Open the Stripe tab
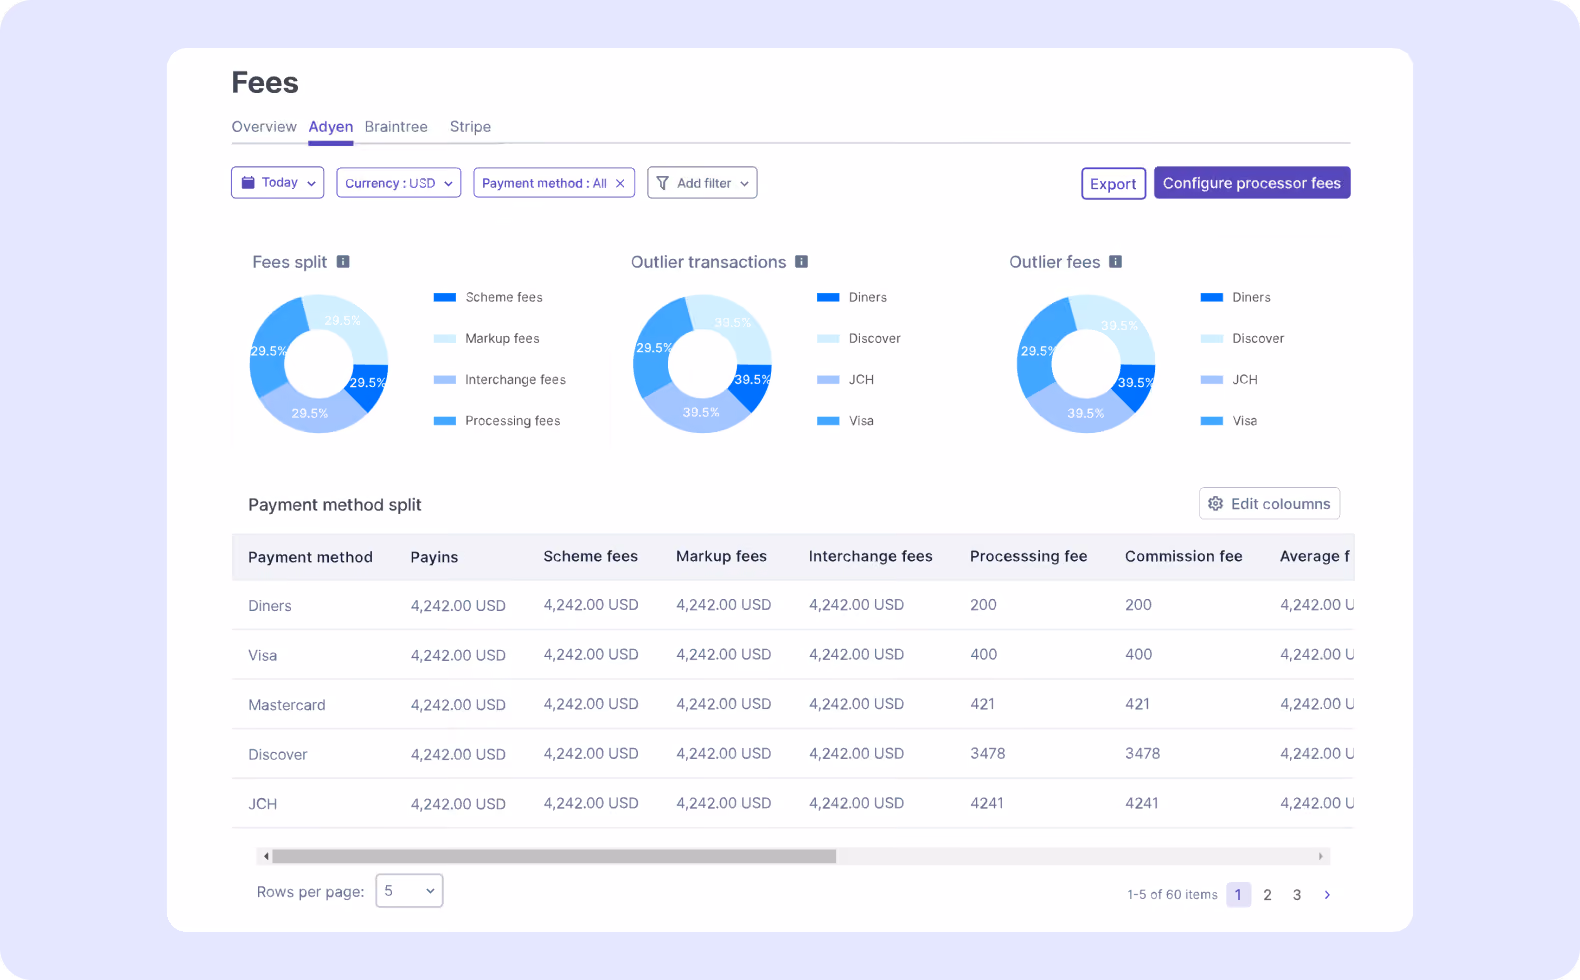1580x980 pixels. pos(470,127)
